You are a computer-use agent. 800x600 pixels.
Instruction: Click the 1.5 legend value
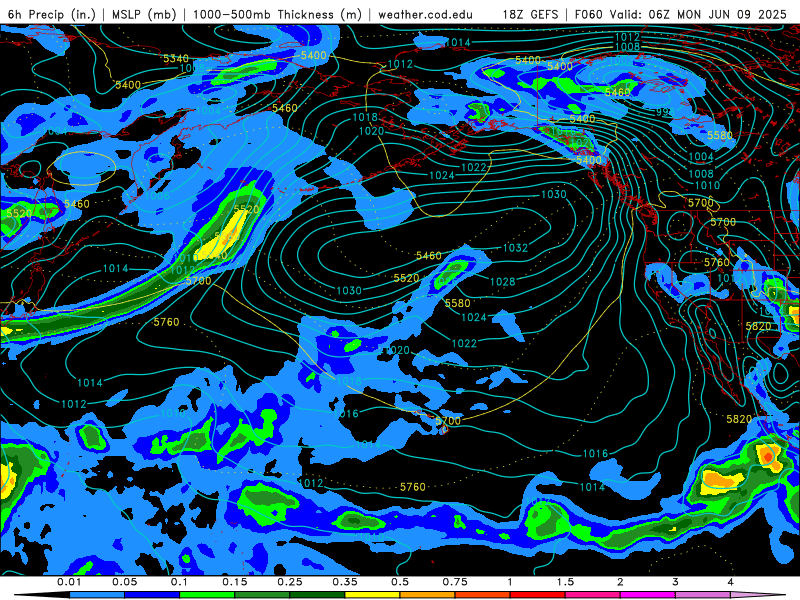pos(565,582)
